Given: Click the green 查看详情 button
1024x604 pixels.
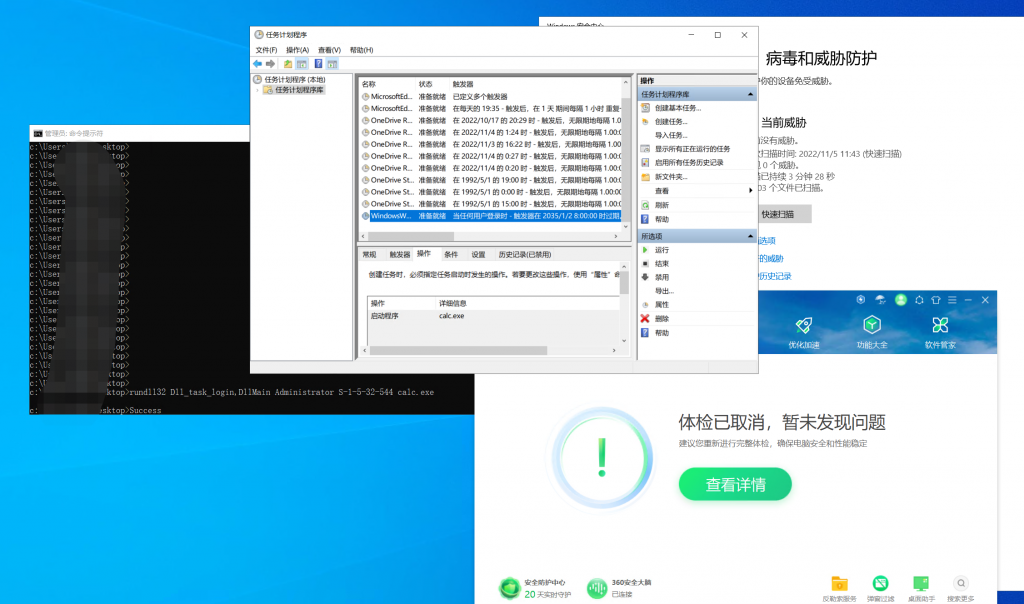Looking at the screenshot, I should (x=735, y=485).
